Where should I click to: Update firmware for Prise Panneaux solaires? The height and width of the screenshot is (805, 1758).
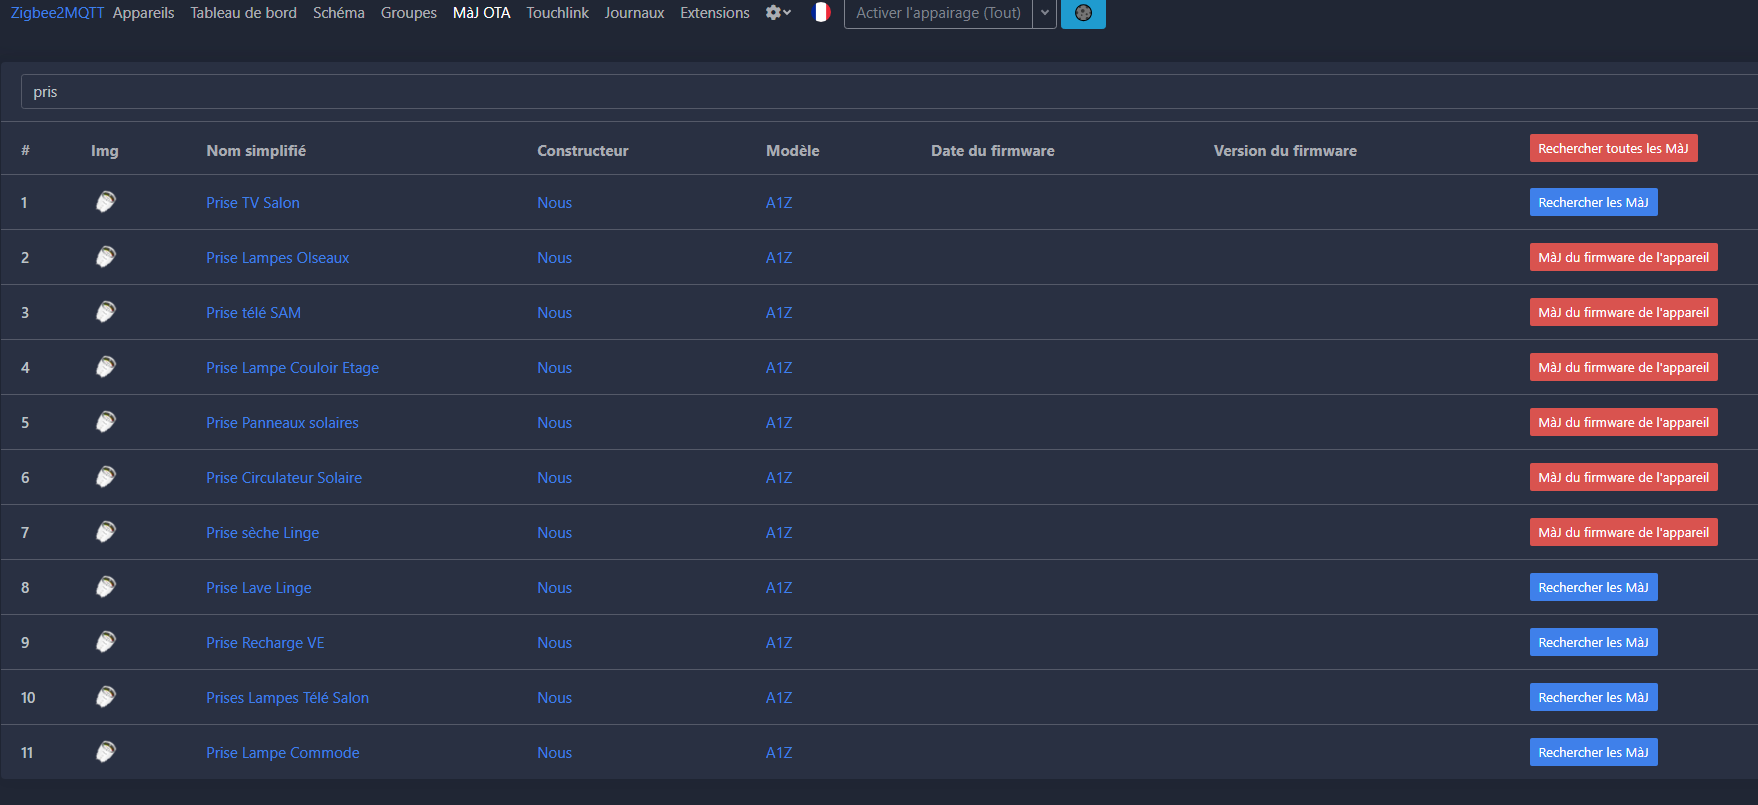(1623, 422)
